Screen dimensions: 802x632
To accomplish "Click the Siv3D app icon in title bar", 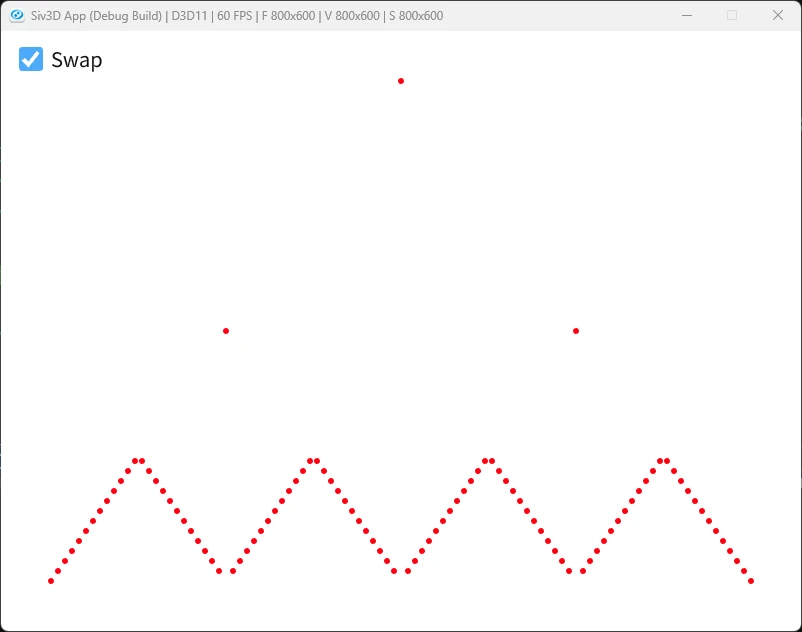I will tap(17, 16).
